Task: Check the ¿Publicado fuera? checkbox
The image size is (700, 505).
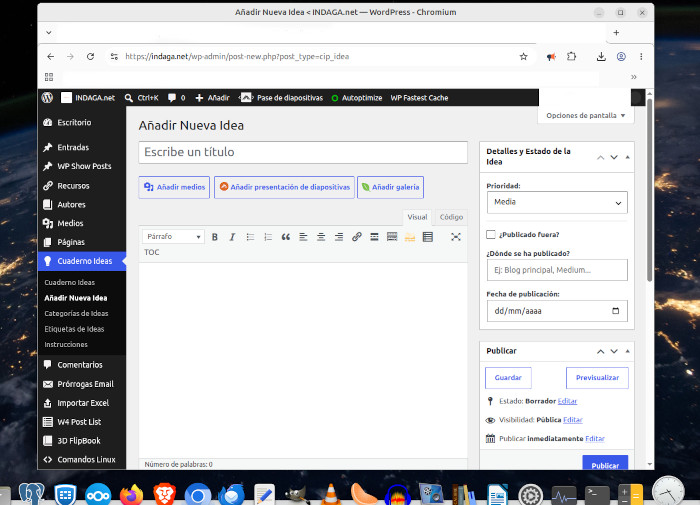Action: pyautogui.click(x=491, y=234)
